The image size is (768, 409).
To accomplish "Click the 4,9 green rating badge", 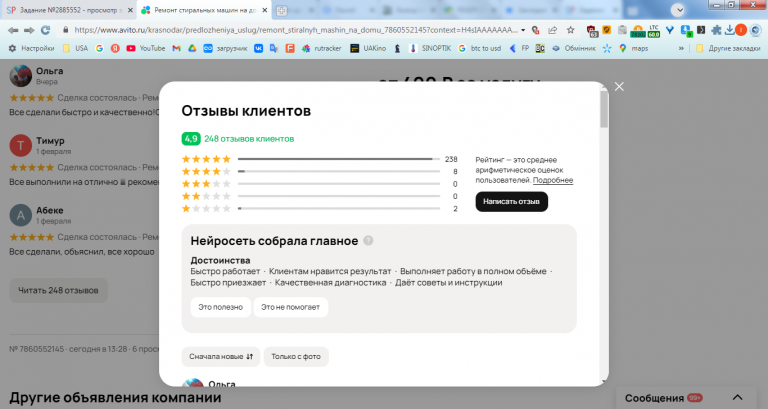I will coord(191,139).
